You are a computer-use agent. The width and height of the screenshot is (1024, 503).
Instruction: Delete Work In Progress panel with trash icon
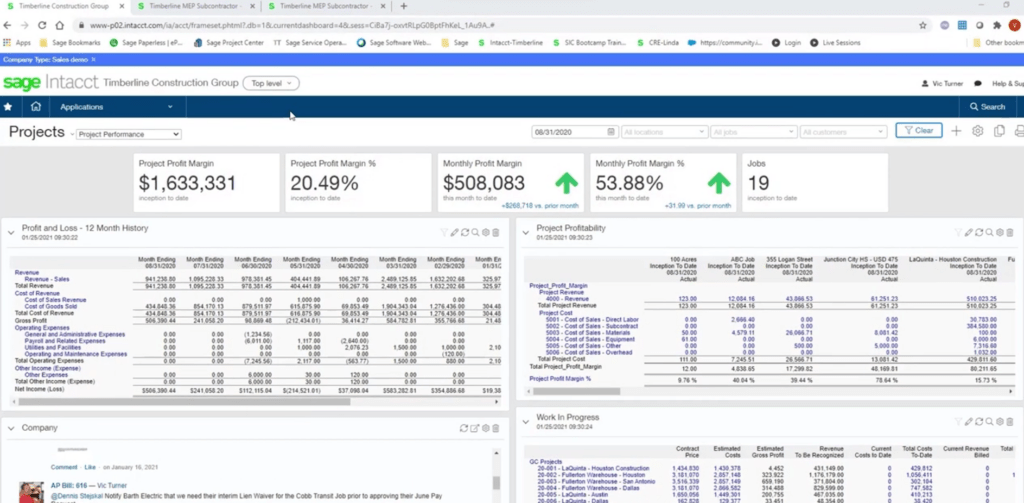1010,422
